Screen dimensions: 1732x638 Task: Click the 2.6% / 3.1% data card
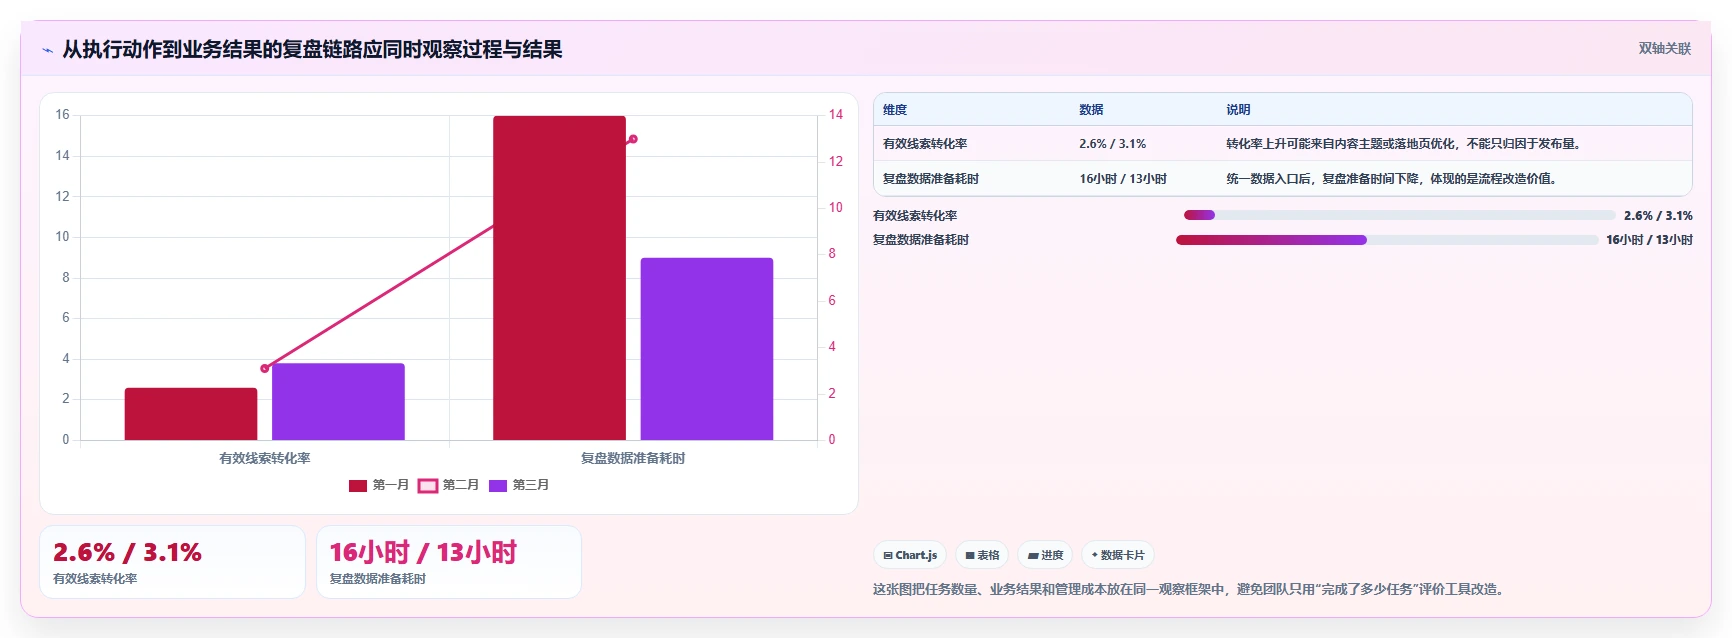click(172, 562)
